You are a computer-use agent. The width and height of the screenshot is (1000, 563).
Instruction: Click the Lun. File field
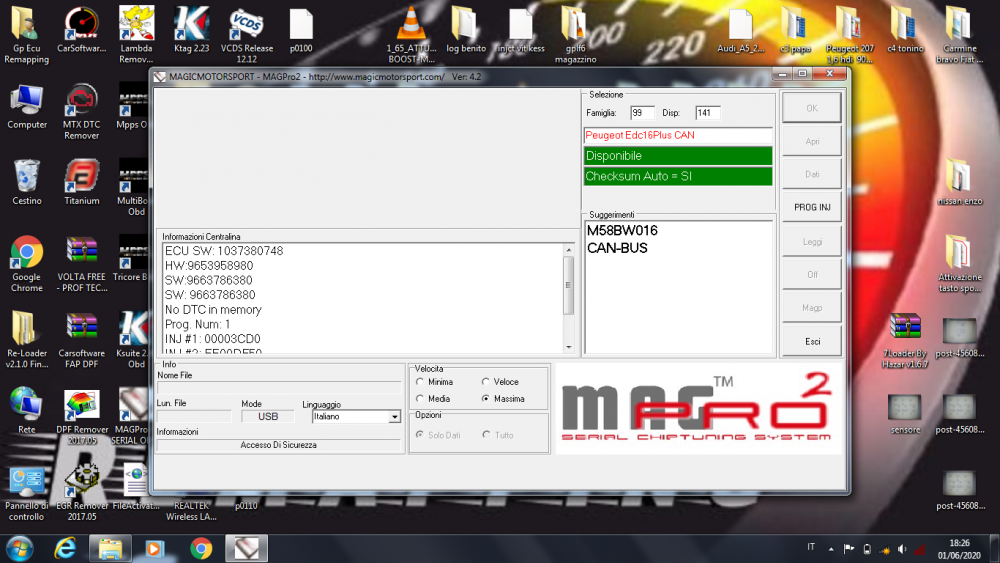point(194,416)
